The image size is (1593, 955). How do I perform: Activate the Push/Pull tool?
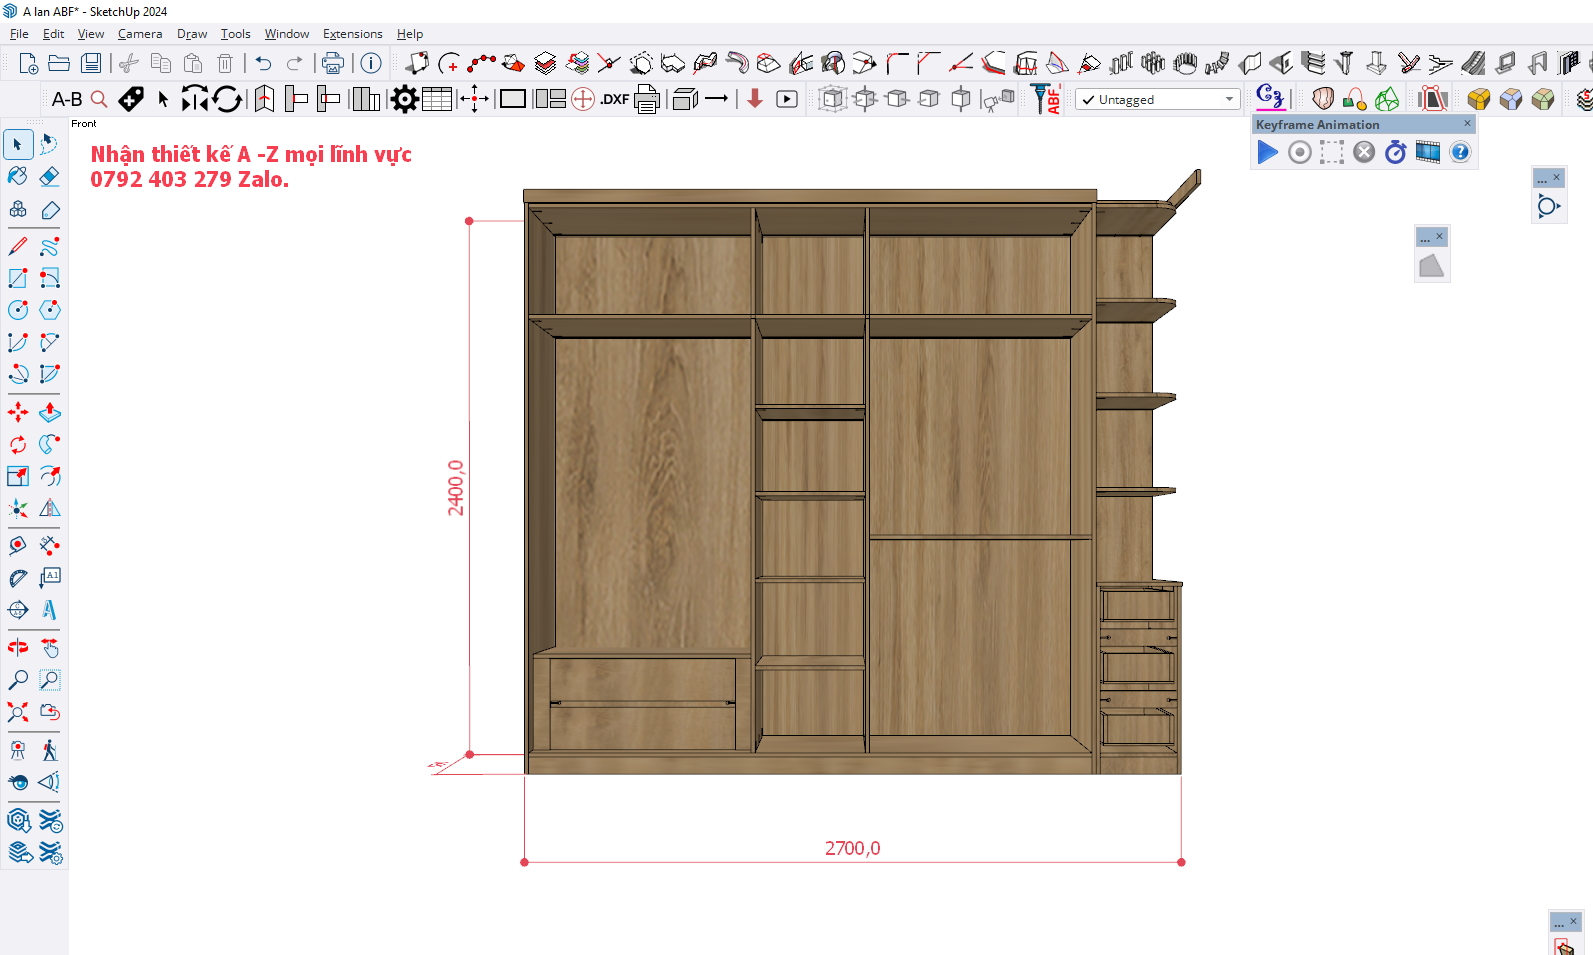[49, 412]
